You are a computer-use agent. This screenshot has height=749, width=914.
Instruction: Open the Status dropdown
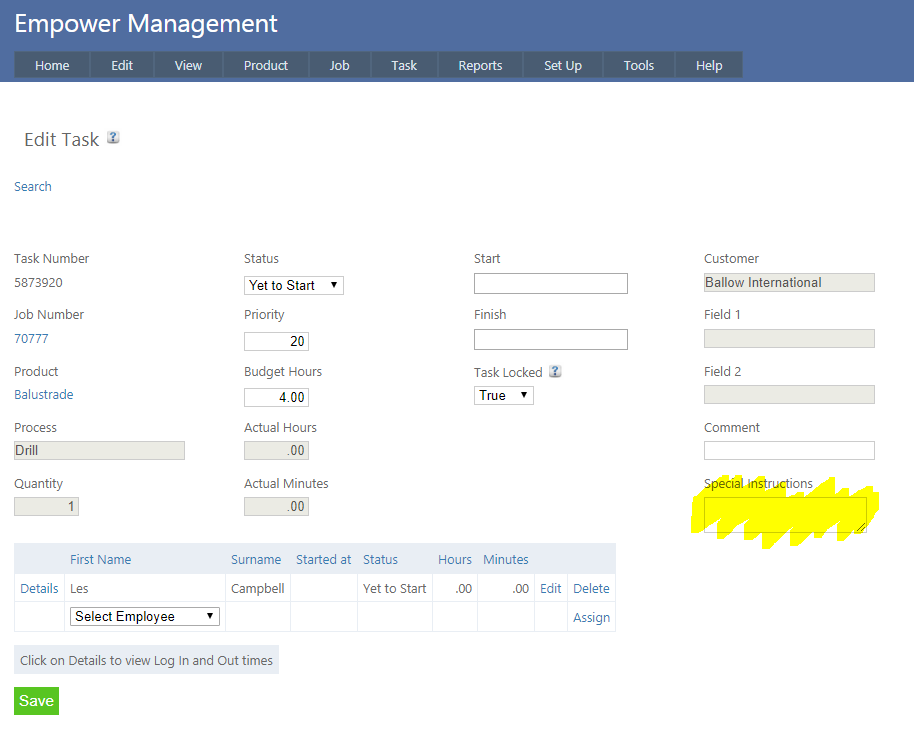point(294,285)
